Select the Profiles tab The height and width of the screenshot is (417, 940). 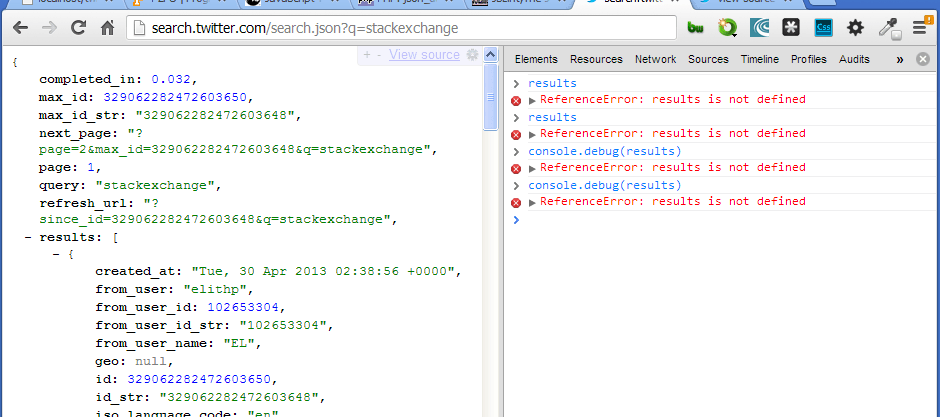coord(808,59)
